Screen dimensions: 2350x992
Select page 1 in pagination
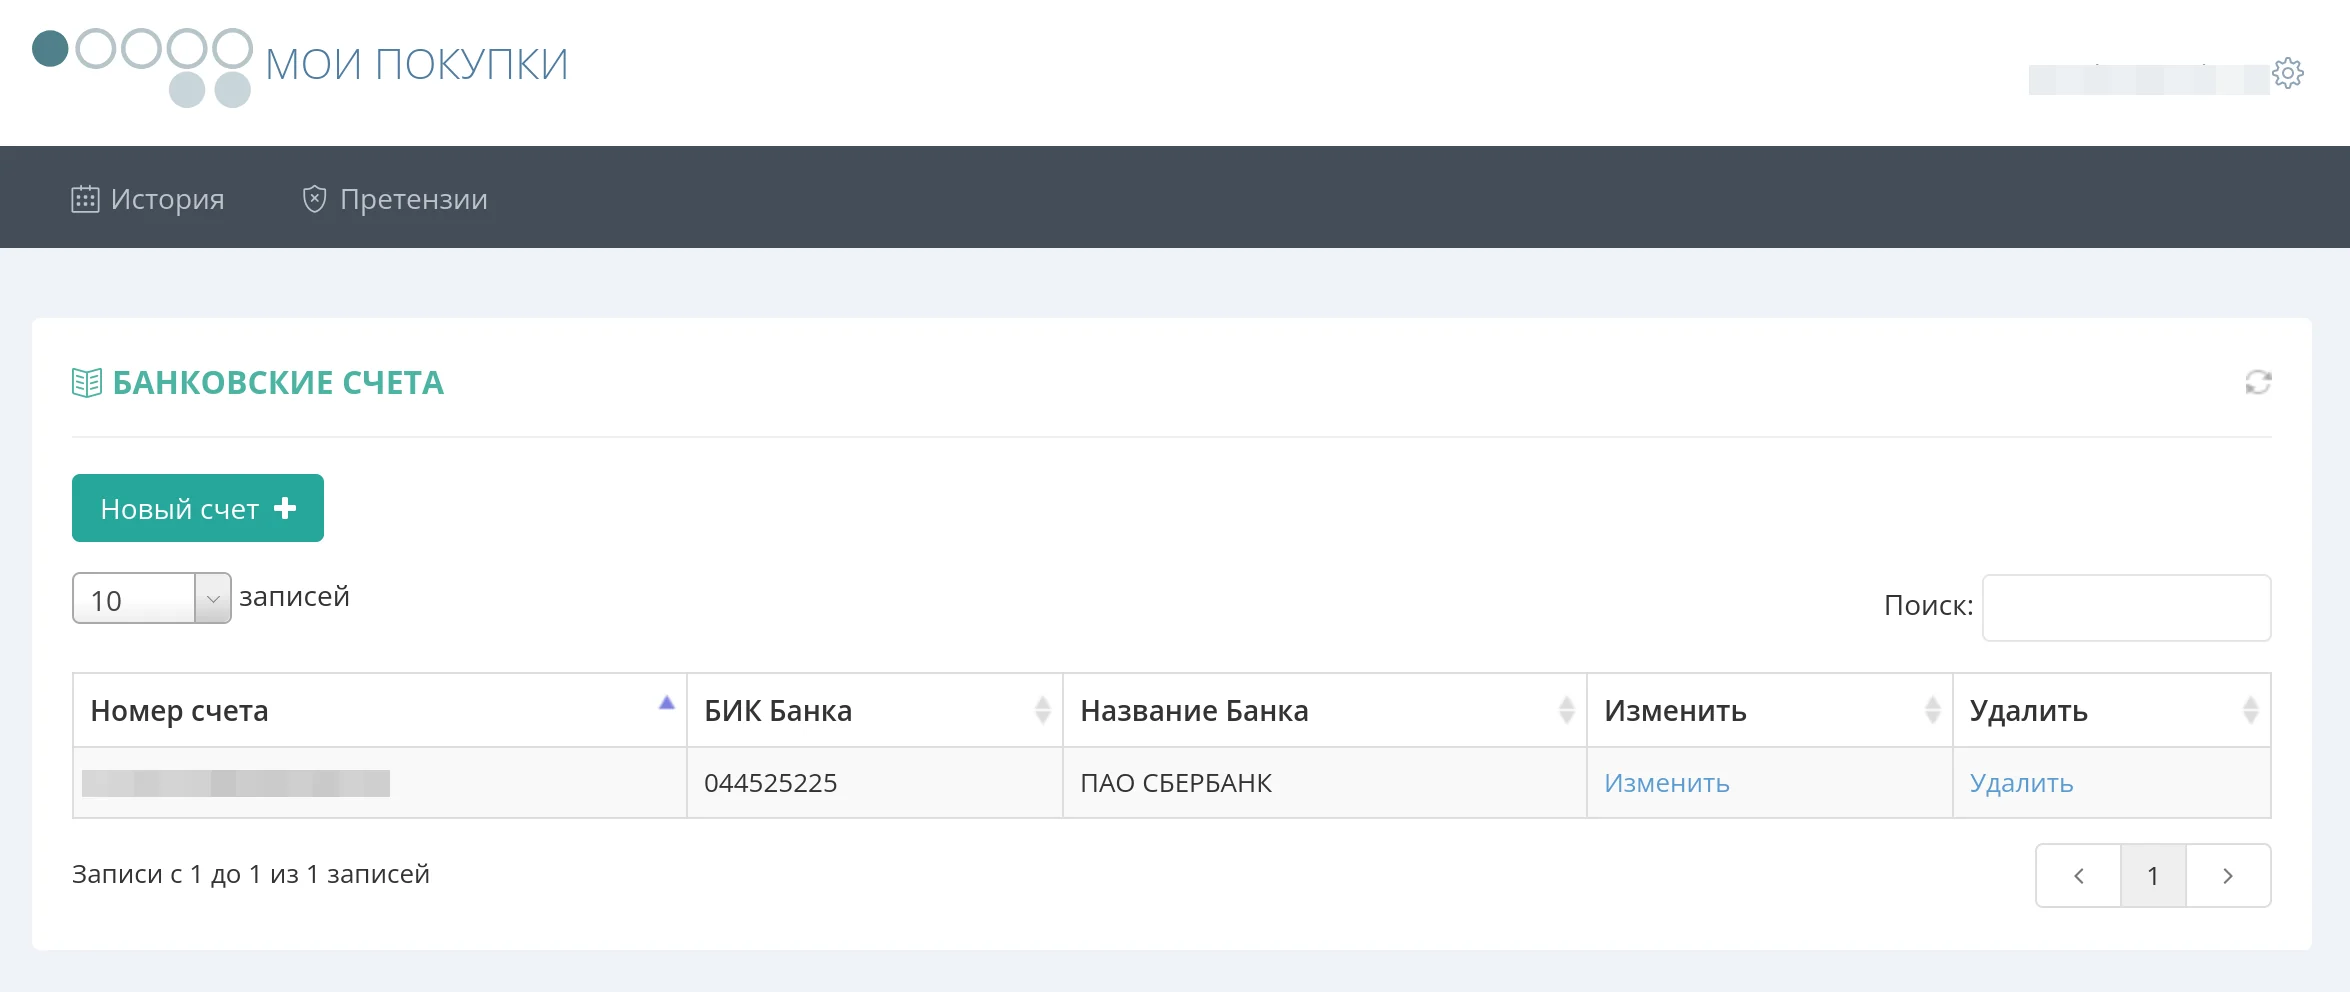click(2152, 876)
